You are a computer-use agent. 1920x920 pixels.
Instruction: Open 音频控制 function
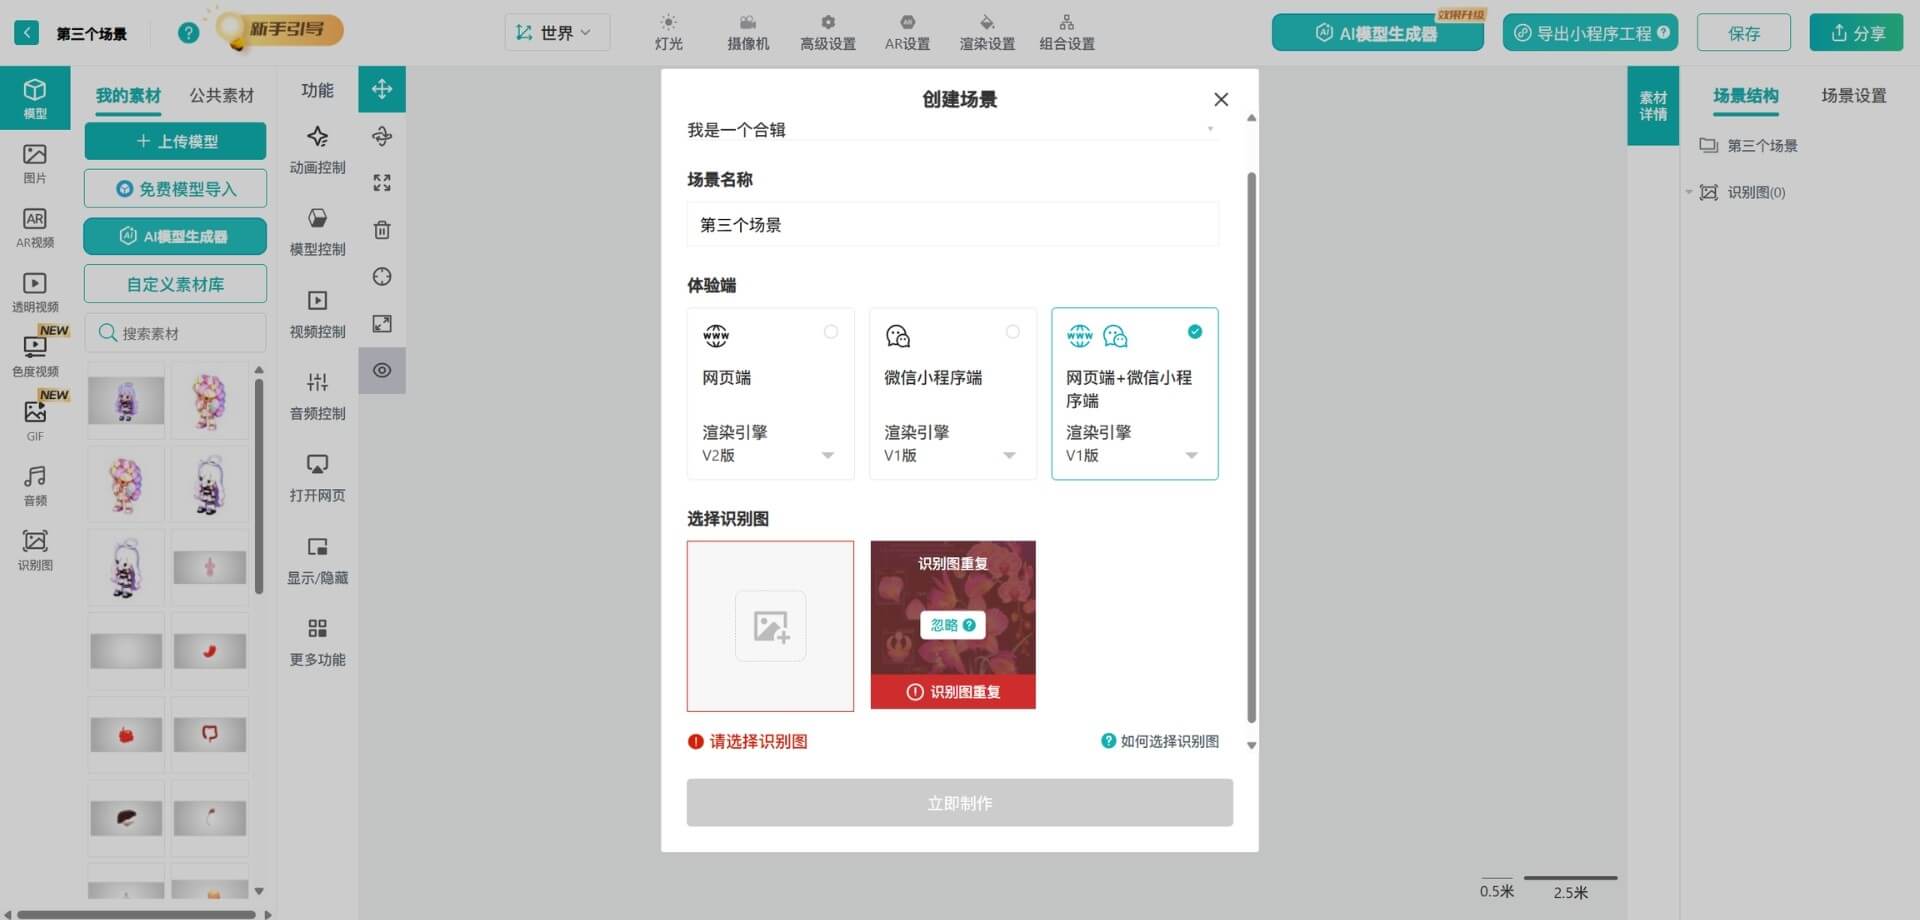(x=317, y=395)
